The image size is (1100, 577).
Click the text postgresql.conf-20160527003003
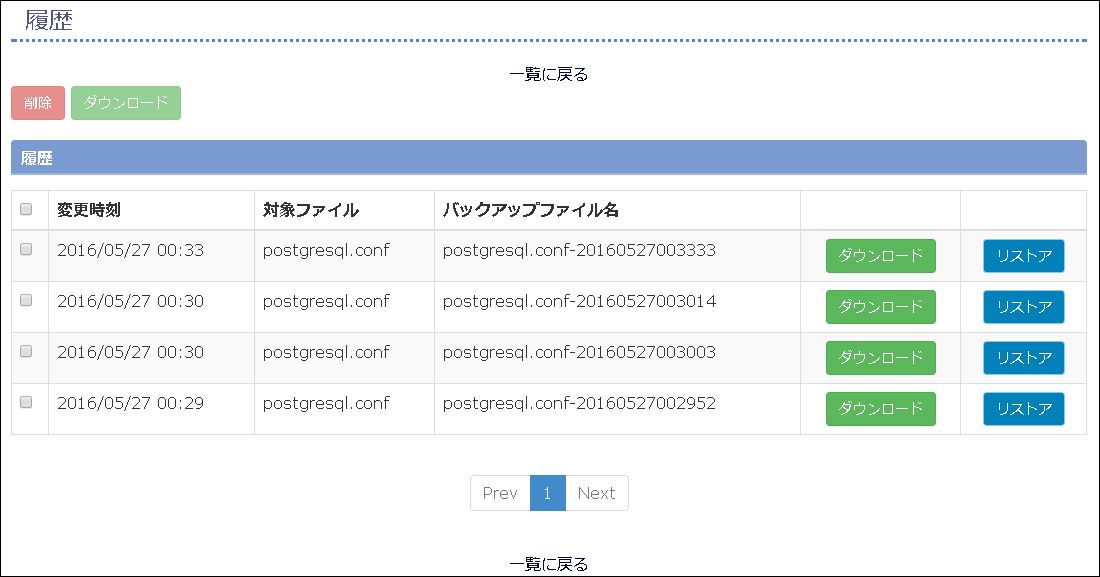point(579,352)
